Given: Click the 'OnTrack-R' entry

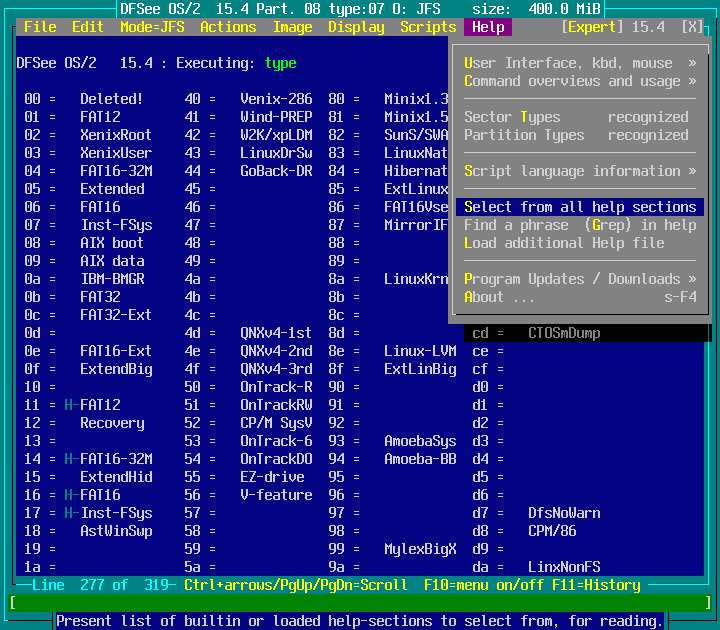Looking at the screenshot, I should pos(276,387).
